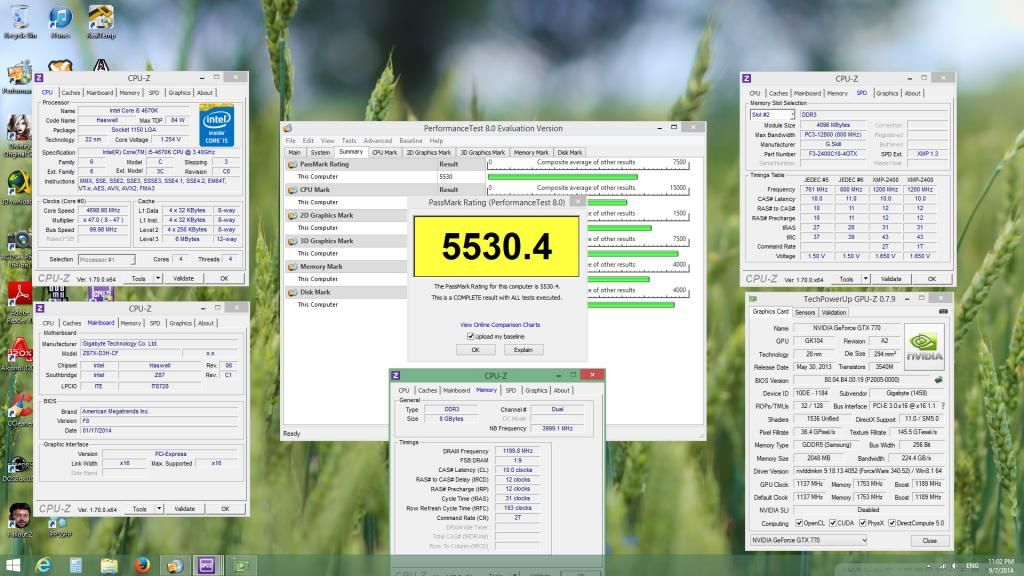Click the GPU-Z screenshot camera icon

(x=942, y=312)
